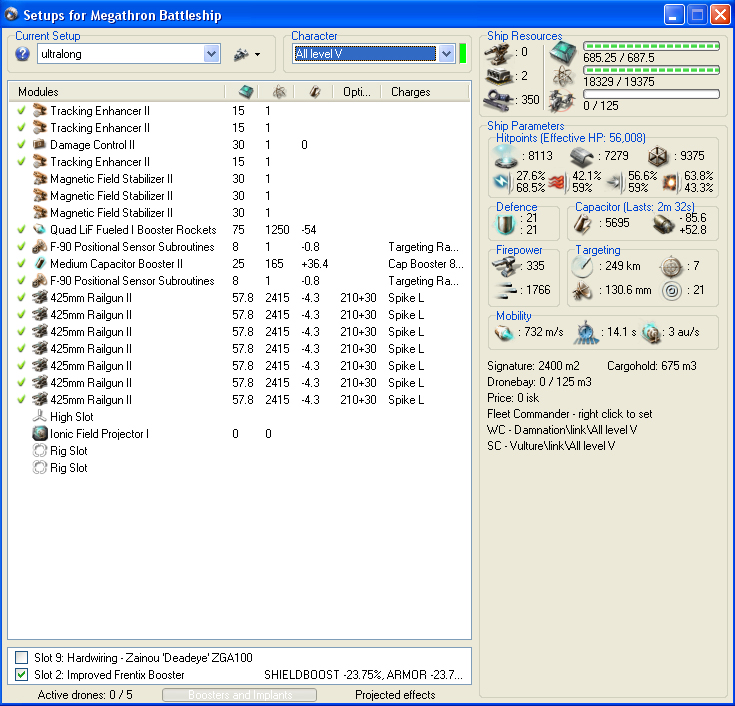Click the thermal resistance flame icon

pos(557,182)
